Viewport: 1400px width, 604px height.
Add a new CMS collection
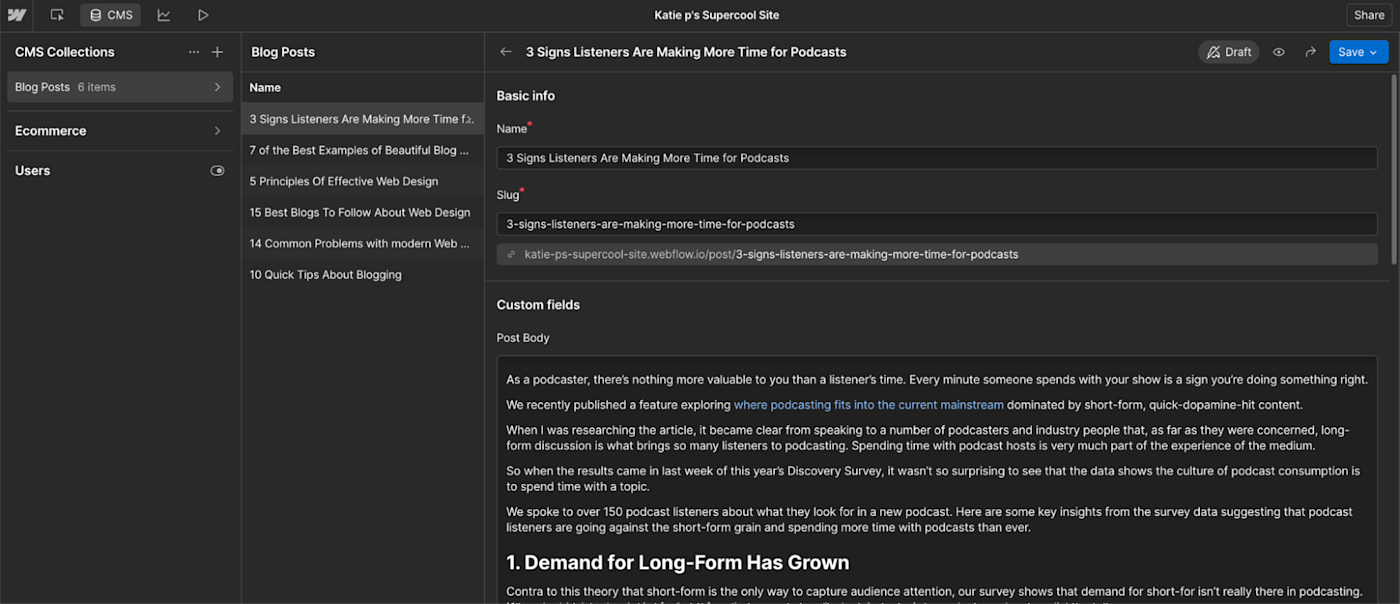[218, 52]
